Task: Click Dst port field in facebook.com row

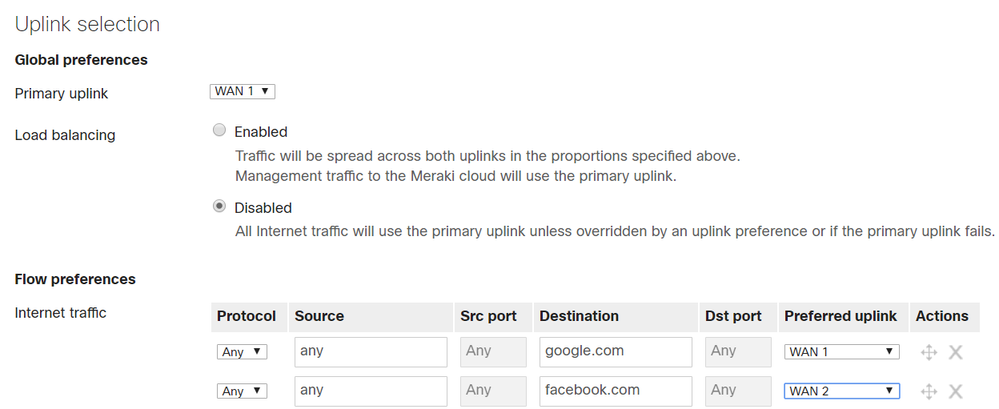Action: click(x=738, y=391)
